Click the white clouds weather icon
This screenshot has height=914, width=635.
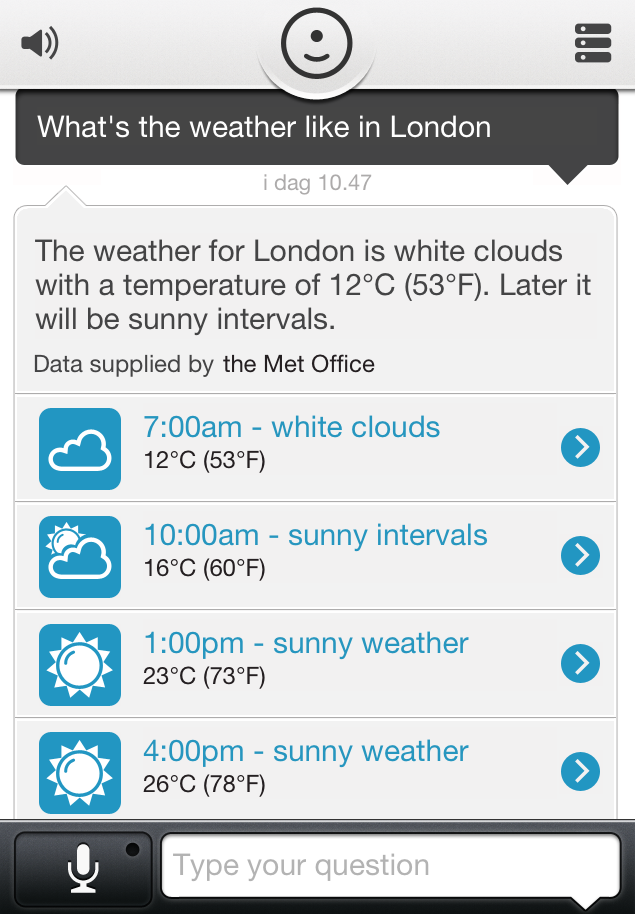[79, 447]
